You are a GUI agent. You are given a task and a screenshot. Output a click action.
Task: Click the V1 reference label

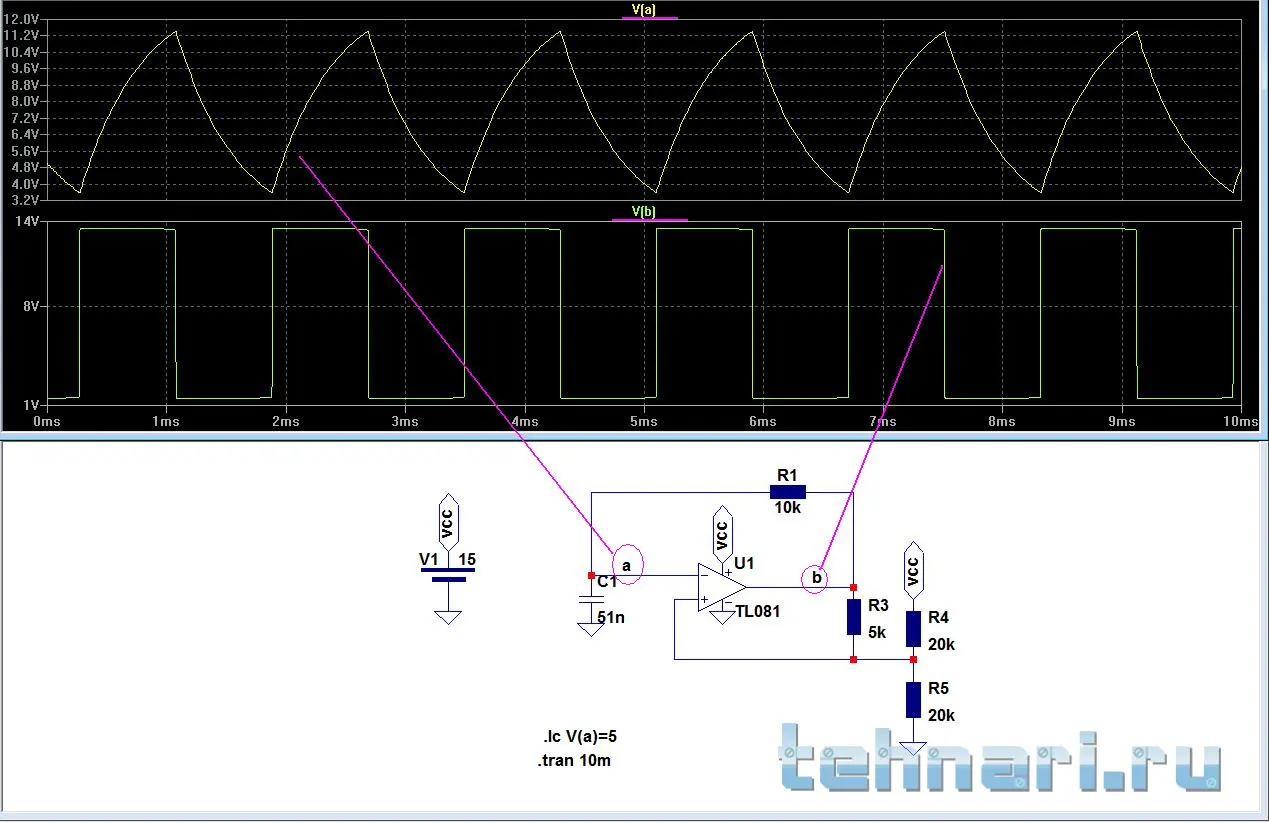428,559
